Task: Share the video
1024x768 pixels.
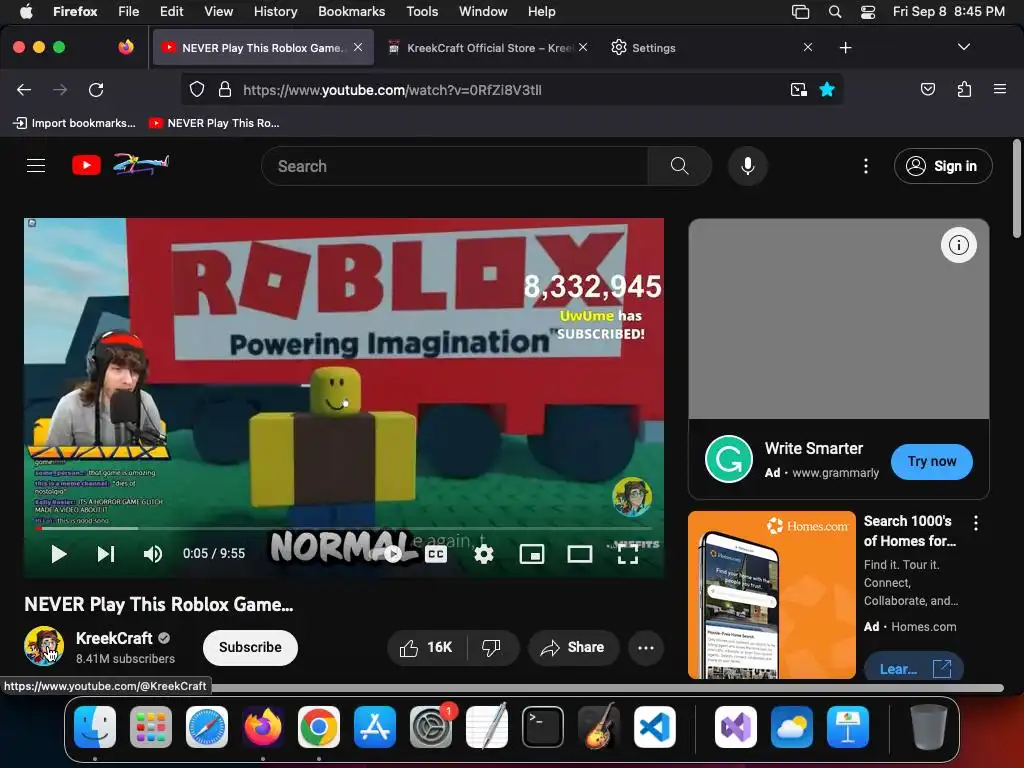Action: (573, 647)
